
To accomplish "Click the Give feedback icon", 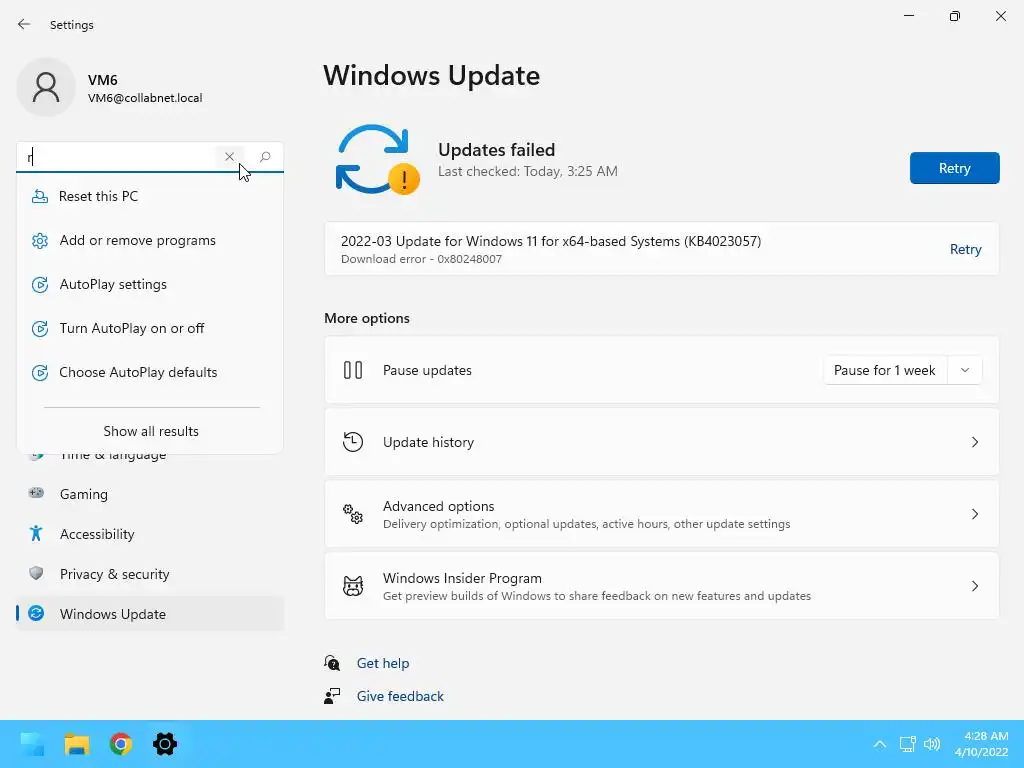I will [x=332, y=696].
